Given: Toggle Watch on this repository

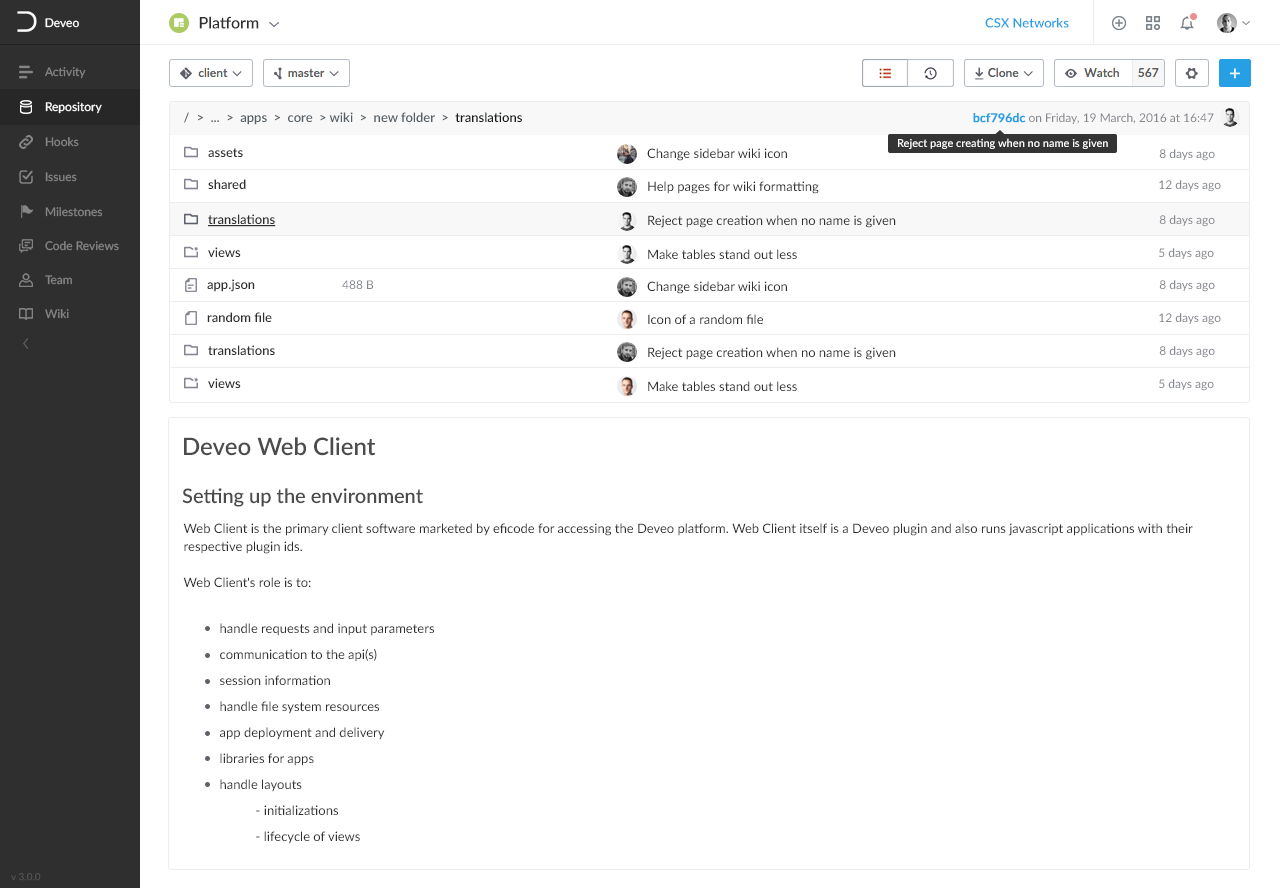Looking at the screenshot, I should pyautogui.click(x=1093, y=73).
